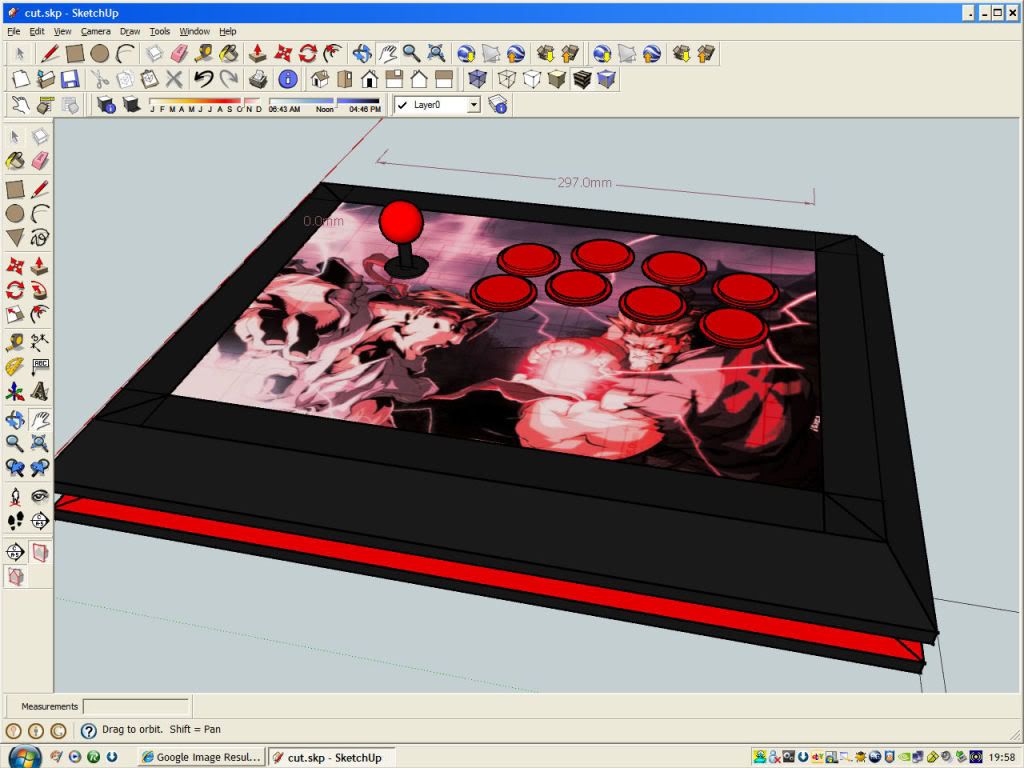
Task: Open the Draw menu
Action: click(x=130, y=31)
